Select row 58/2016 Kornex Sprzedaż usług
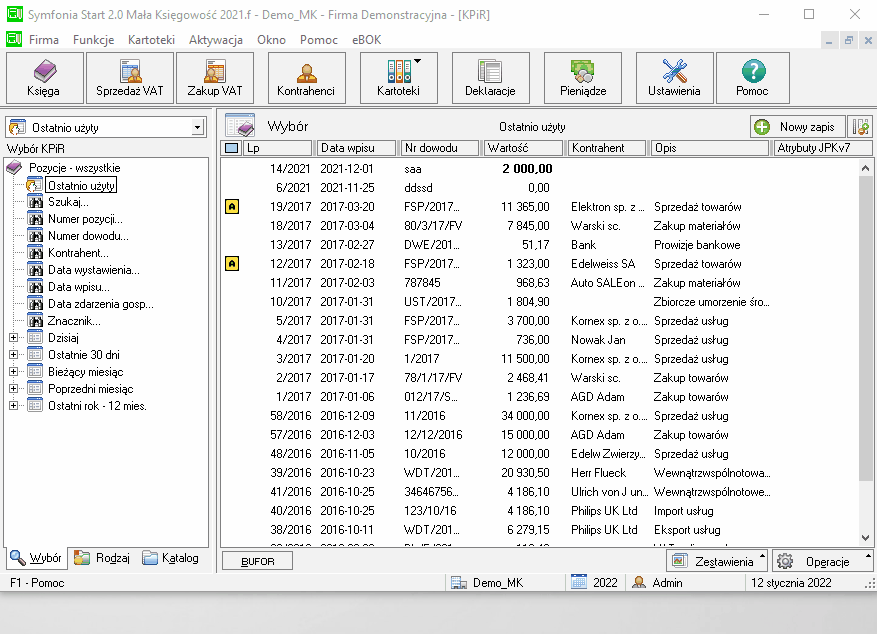Viewport: 877px width, 634px height. tap(540, 416)
